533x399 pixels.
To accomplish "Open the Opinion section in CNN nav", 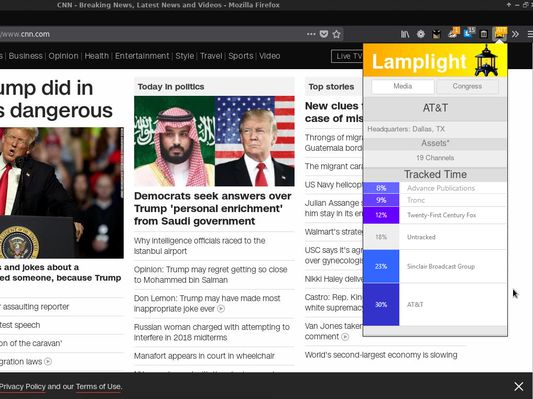I will click(x=63, y=56).
